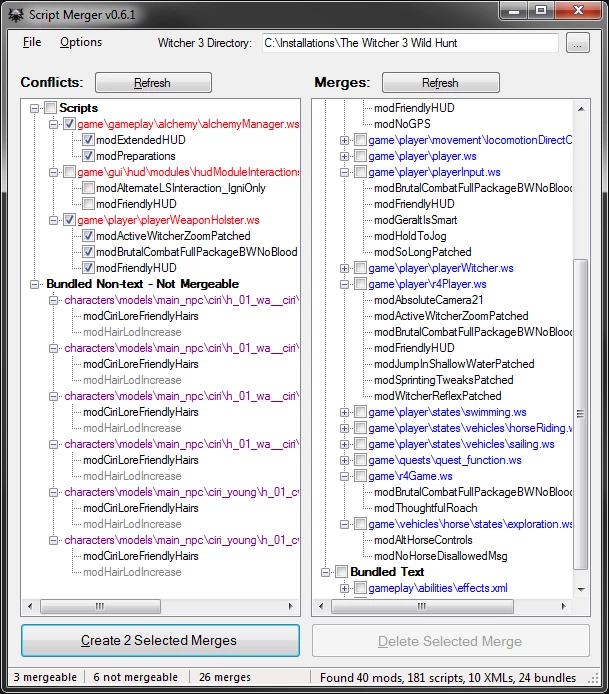Click the Script Merger wolf icon in title bar
The width and height of the screenshot is (609, 694).
click(x=15, y=12)
